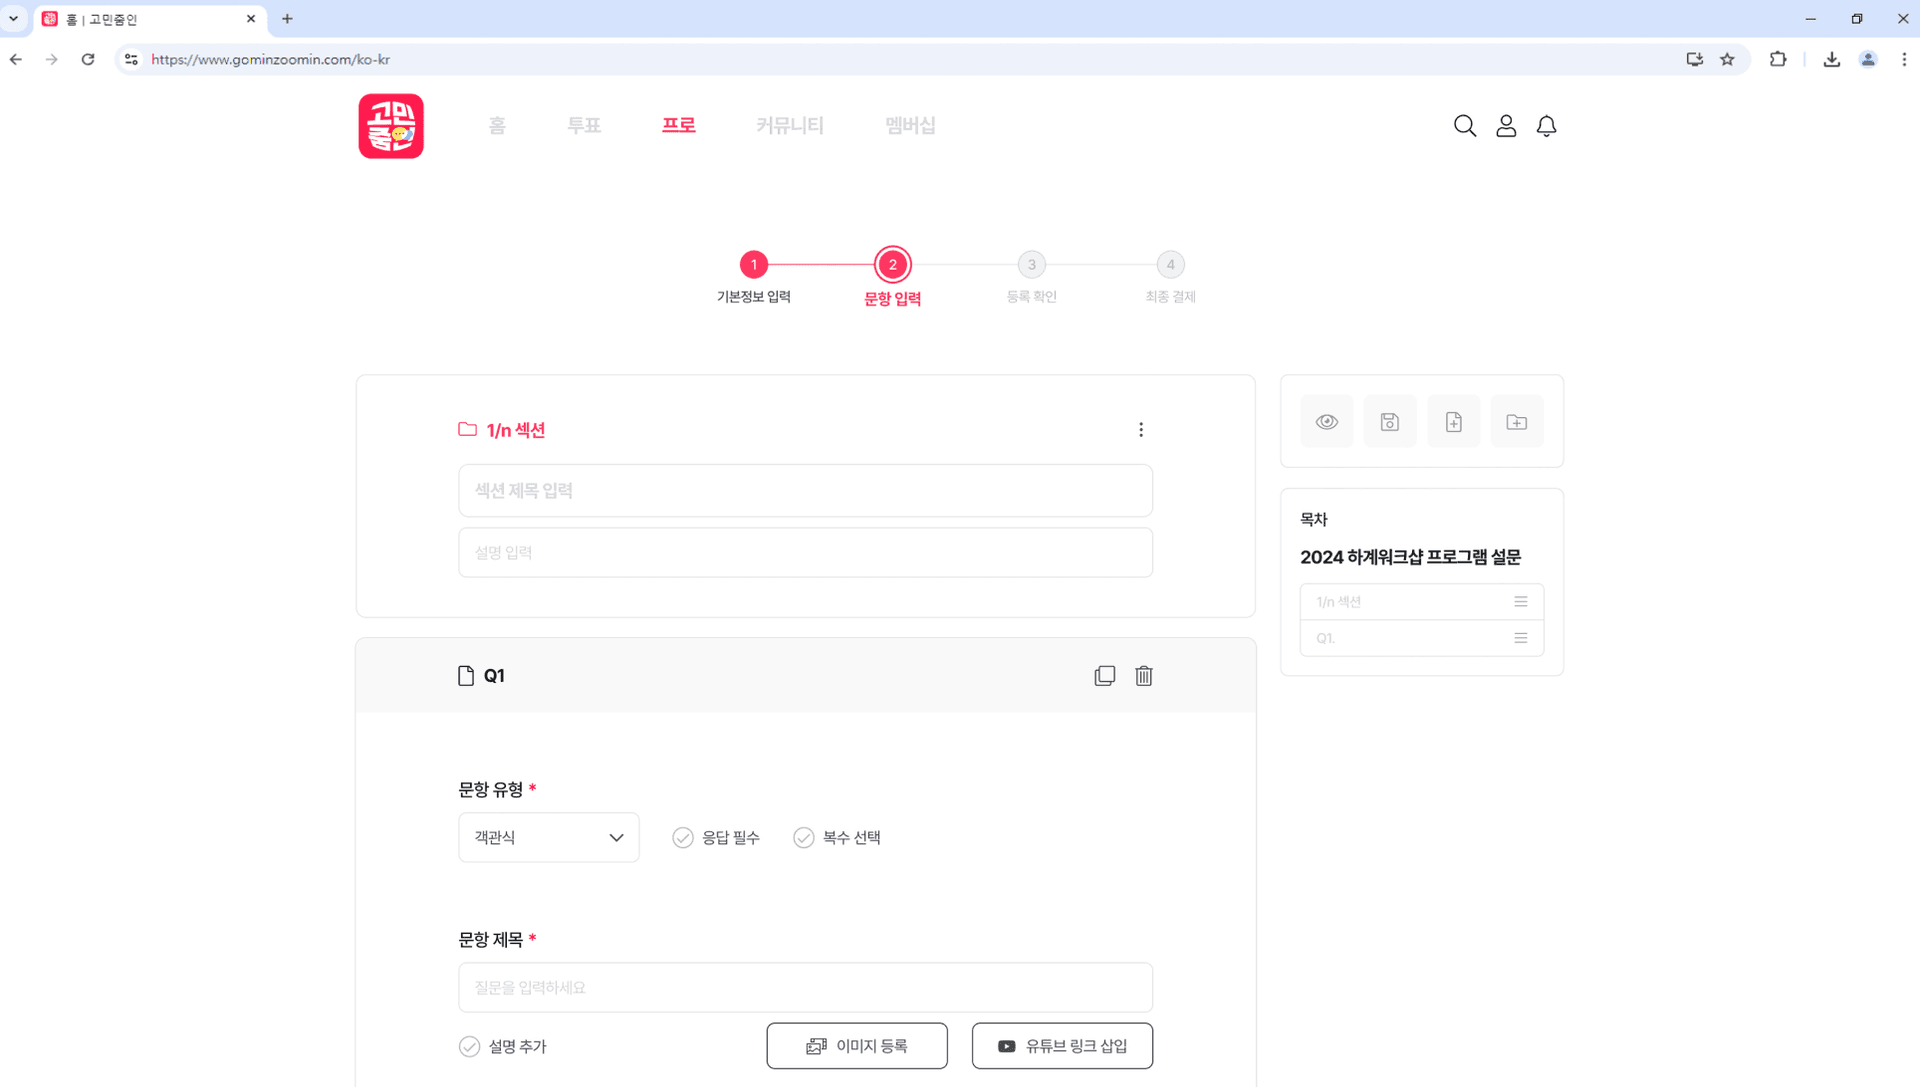Image resolution: width=1920 pixels, height=1087 pixels.
Task: Click the Q1 reorder handle in 목차
Action: pyautogui.click(x=1520, y=638)
